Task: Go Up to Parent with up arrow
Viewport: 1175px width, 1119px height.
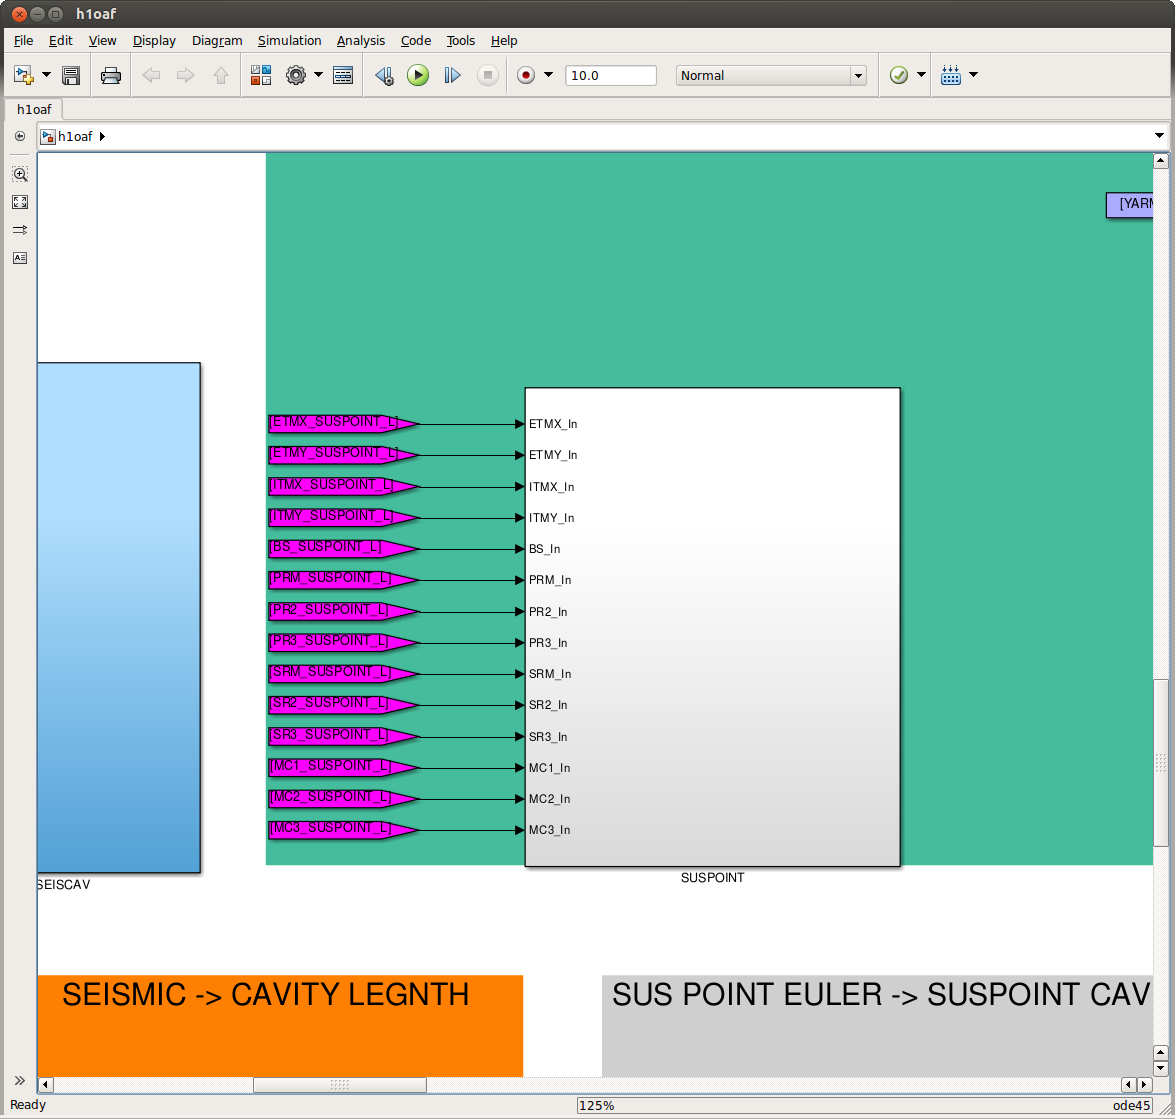Action: pyautogui.click(x=221, y=75)
